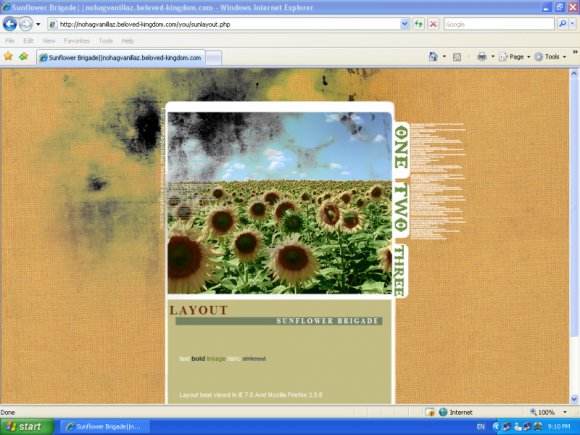Click the vertical scrollbar down arrow
Viewport: 580px width, 435px height.
tap(574, 399)
